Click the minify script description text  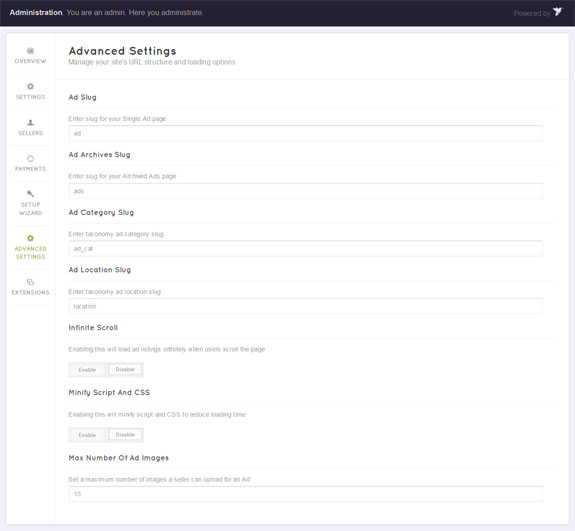point(157,414)
